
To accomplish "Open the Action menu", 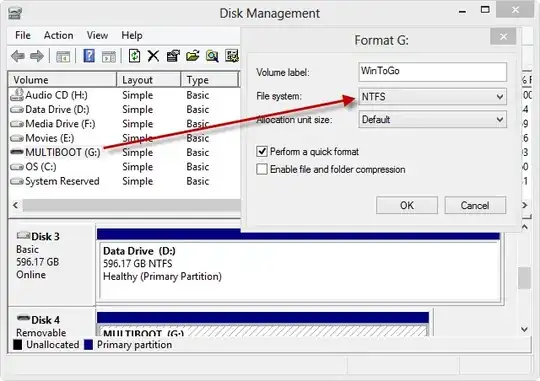I will pos(58,35).
